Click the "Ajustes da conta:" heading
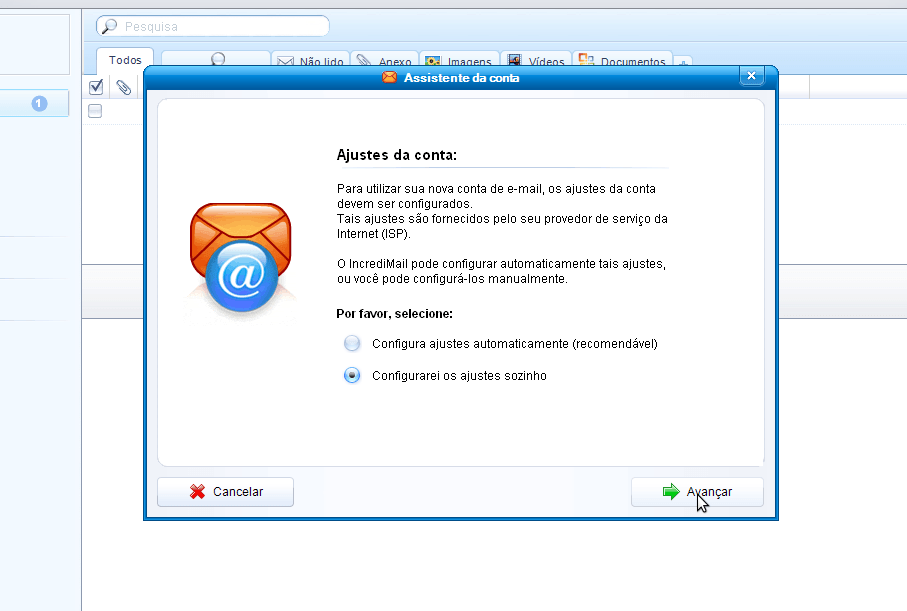Screen dimensions: 907x611 point(397,155)
